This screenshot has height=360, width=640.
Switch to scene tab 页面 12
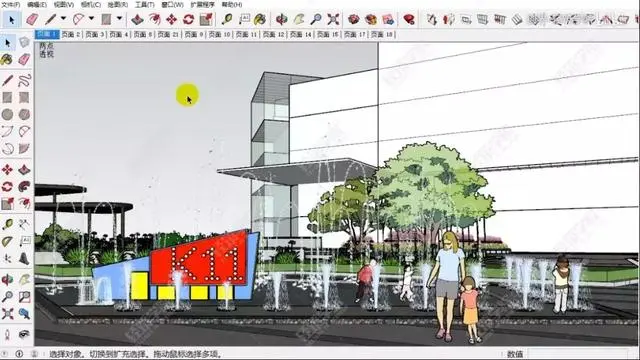[273, 35]
